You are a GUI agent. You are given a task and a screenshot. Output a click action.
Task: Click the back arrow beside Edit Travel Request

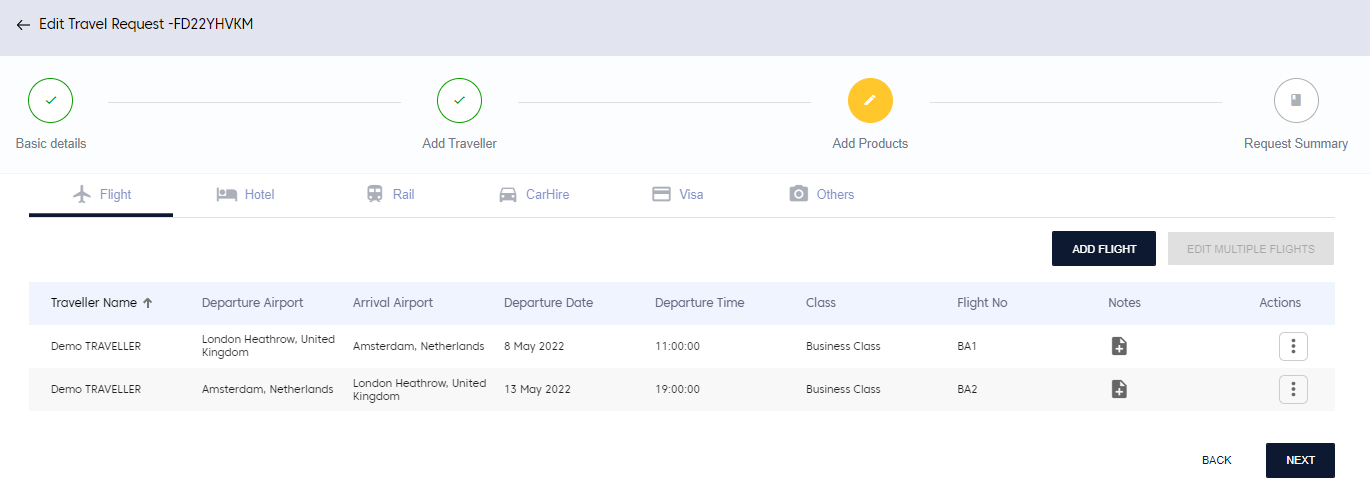pos(23,25)
